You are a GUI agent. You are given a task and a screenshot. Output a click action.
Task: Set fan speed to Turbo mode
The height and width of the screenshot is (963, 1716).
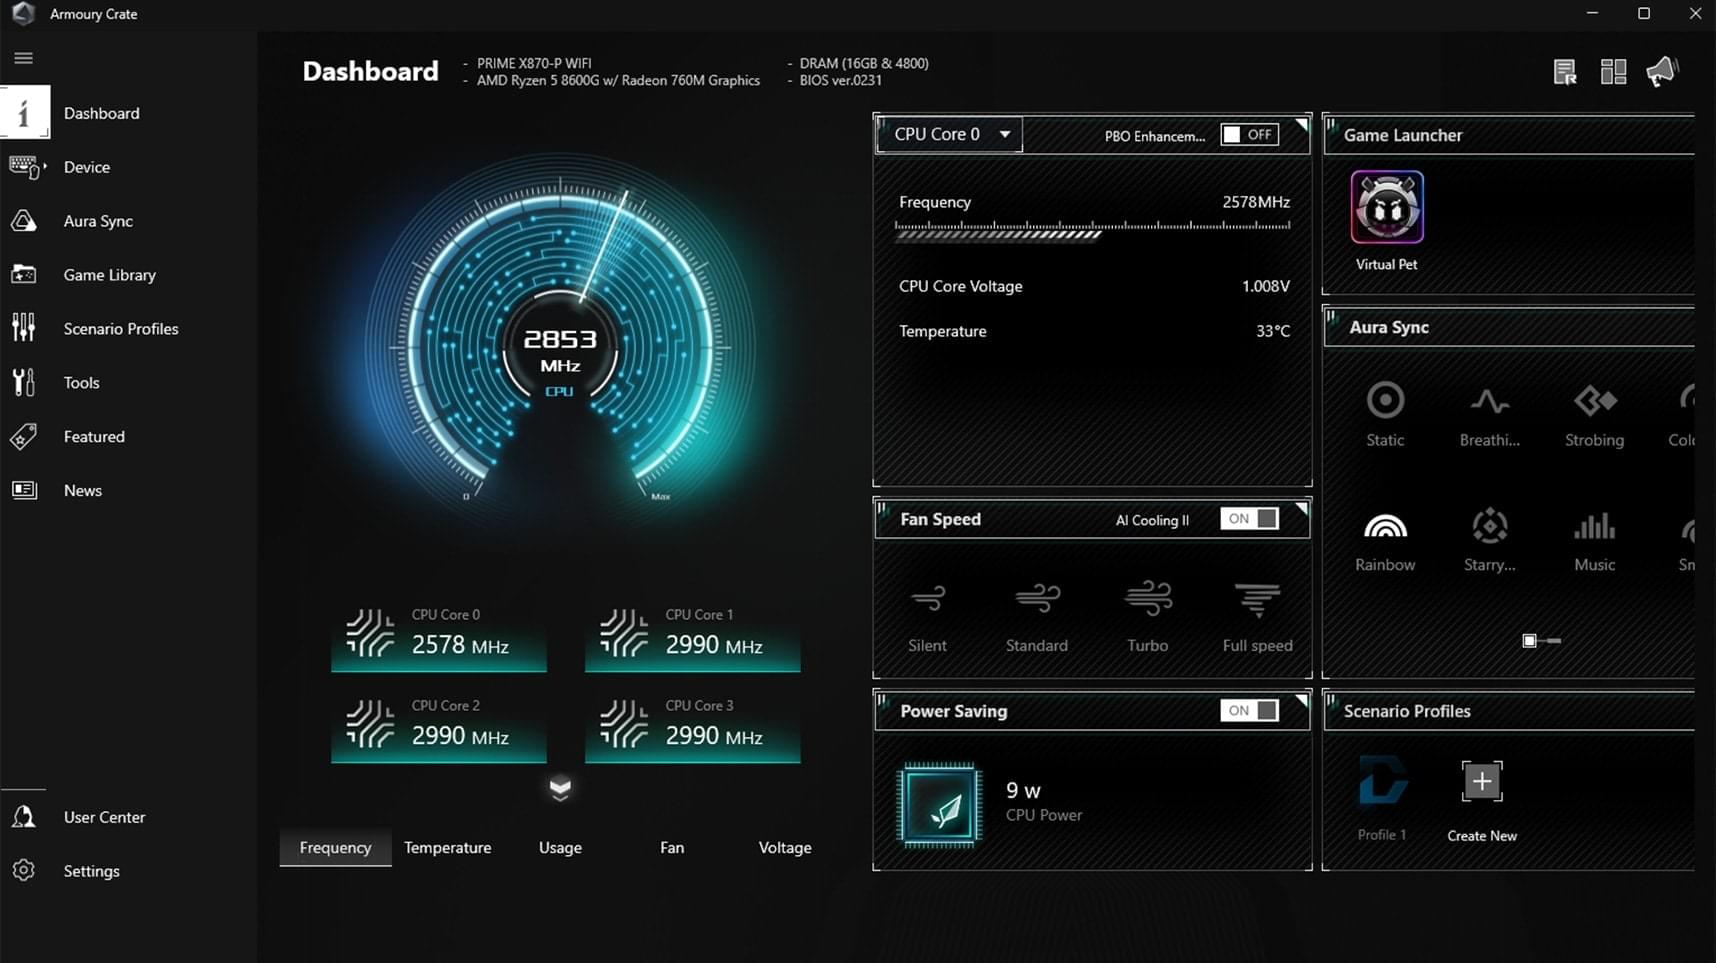(x=1147, y=600)
